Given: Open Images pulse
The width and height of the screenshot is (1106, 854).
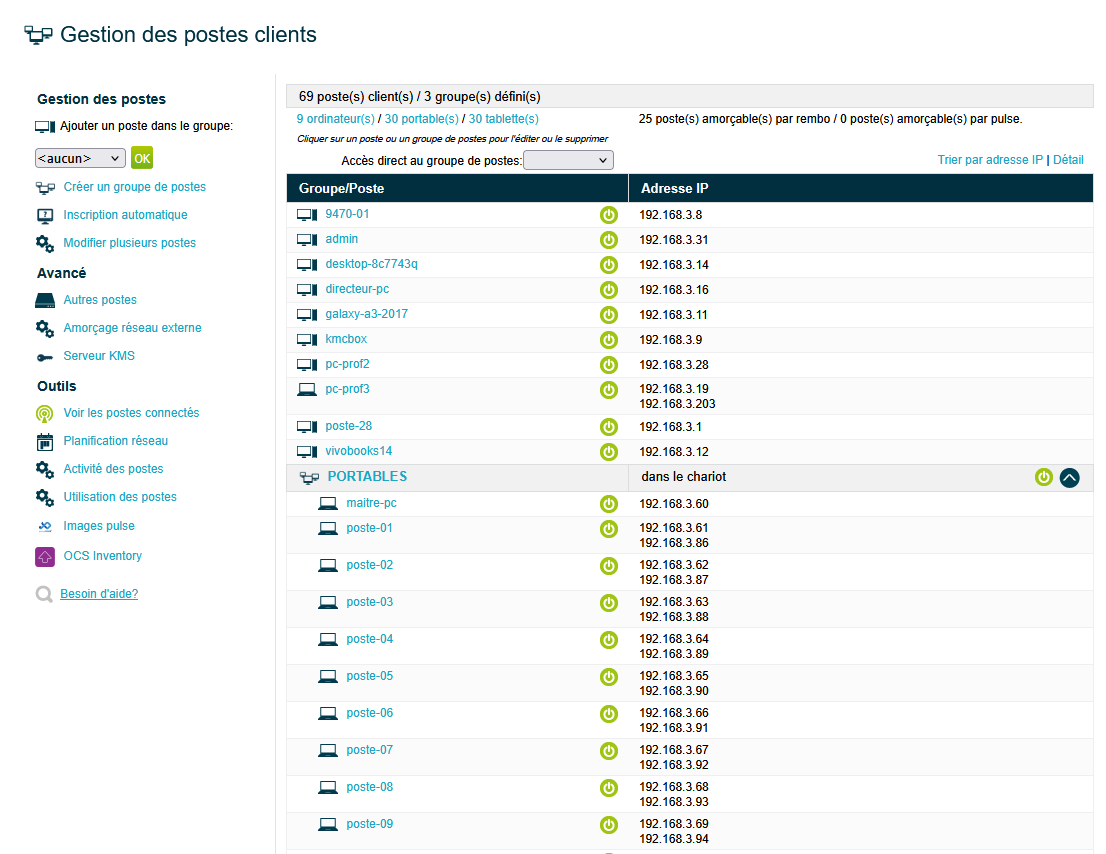Looking at the screenshot, I should point(99,526).
